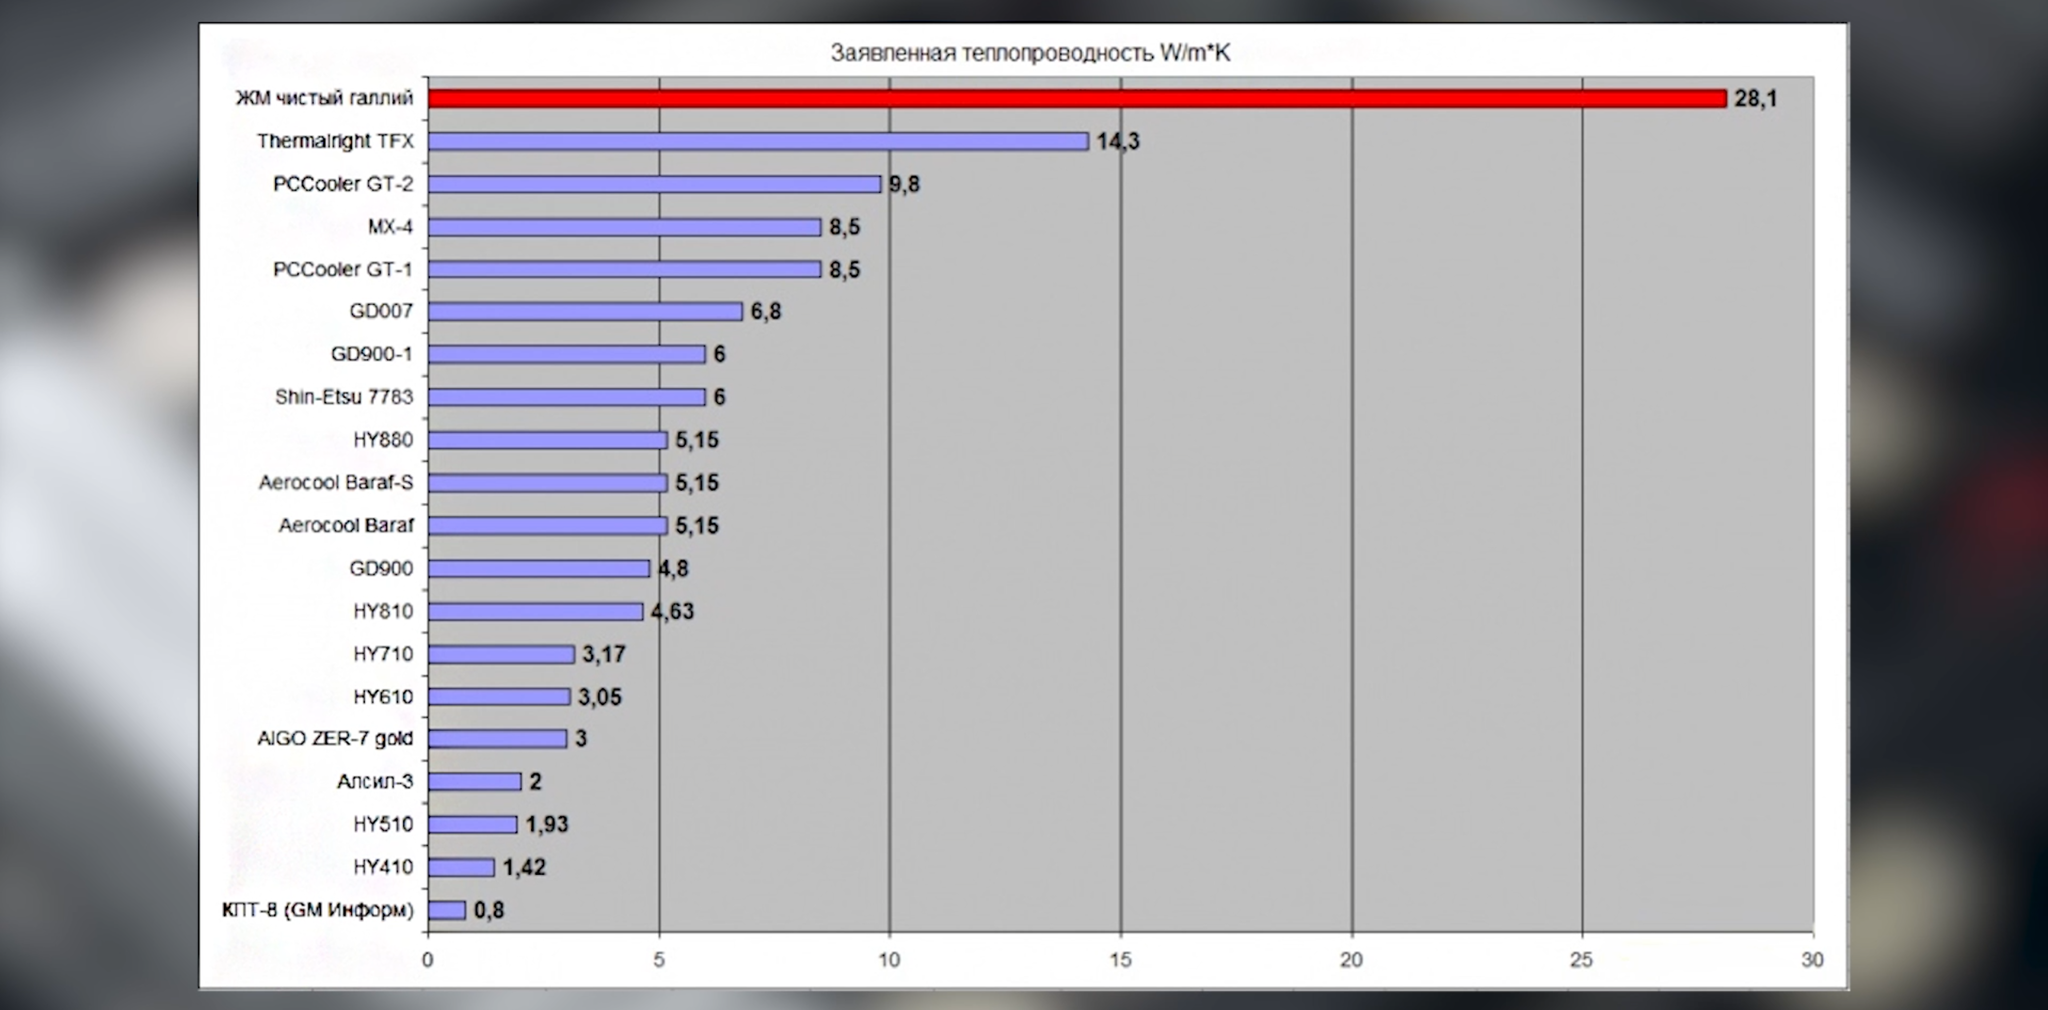Select the 'КПТ-8 (GM Информ)' label
This screenshot has height=1010, width=2048.
[x=317, y=911]
